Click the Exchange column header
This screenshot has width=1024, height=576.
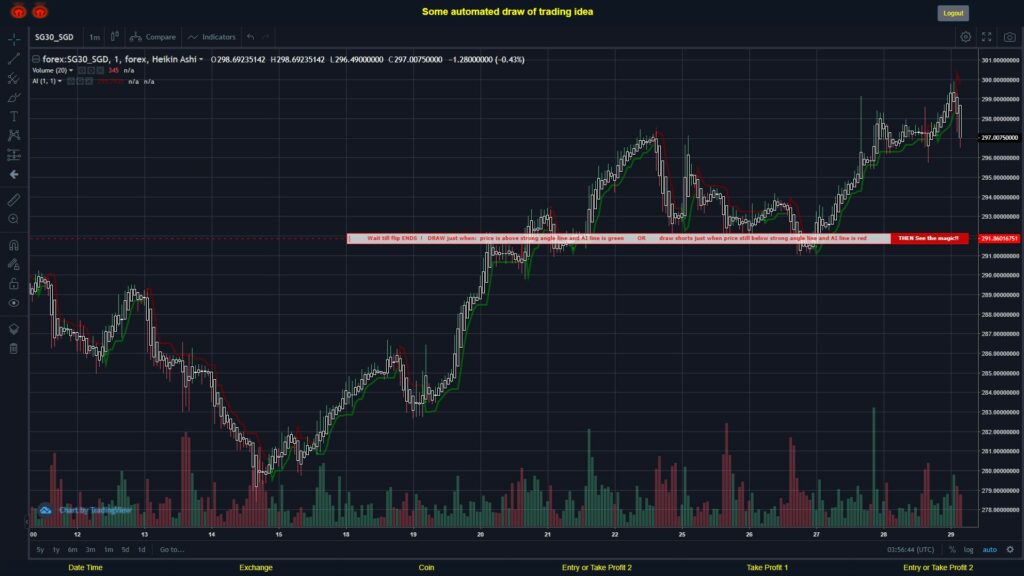255,568
